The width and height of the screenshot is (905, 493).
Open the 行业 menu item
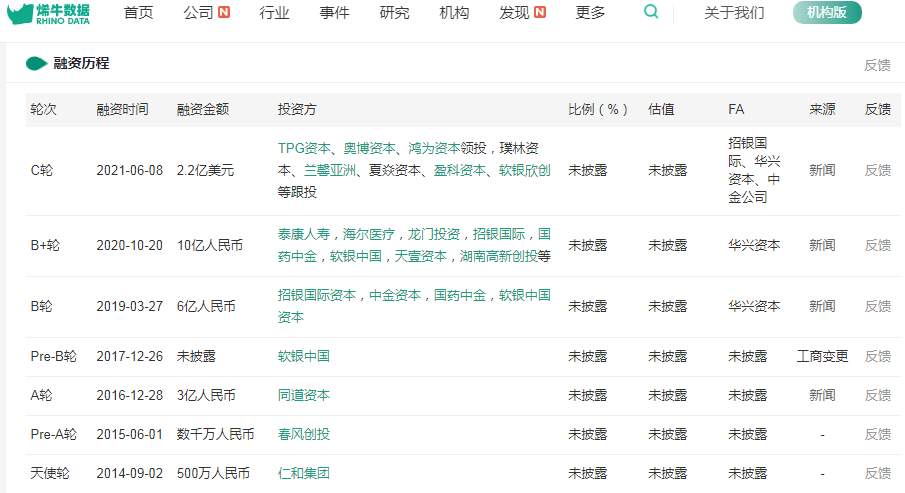[x=274, y=13]
